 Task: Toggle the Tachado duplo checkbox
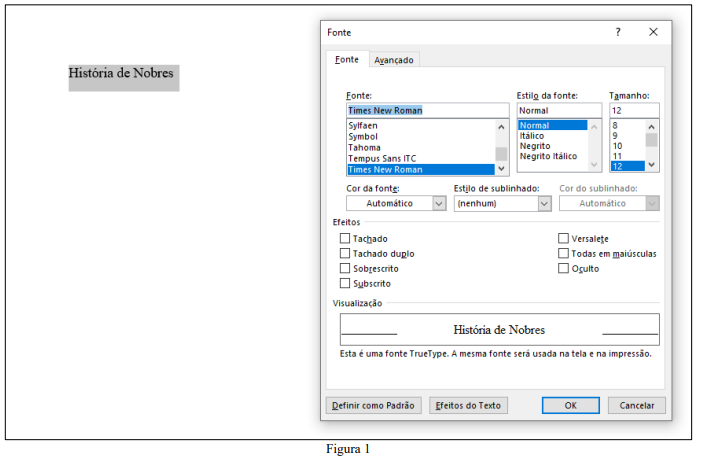(x=345, y=254)
